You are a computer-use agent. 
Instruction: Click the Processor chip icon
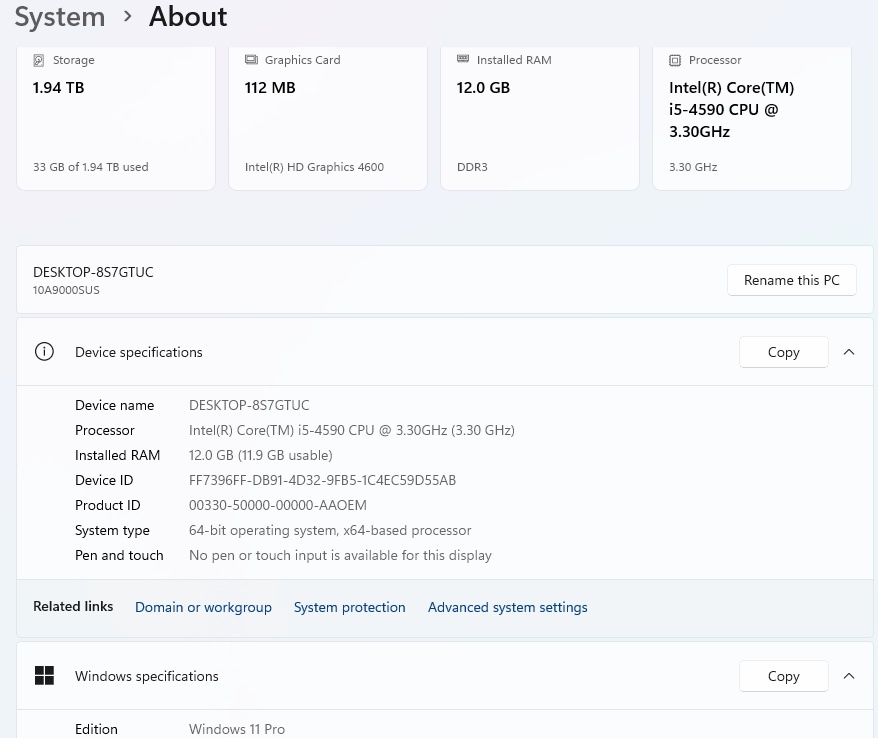tap(675, 60)
